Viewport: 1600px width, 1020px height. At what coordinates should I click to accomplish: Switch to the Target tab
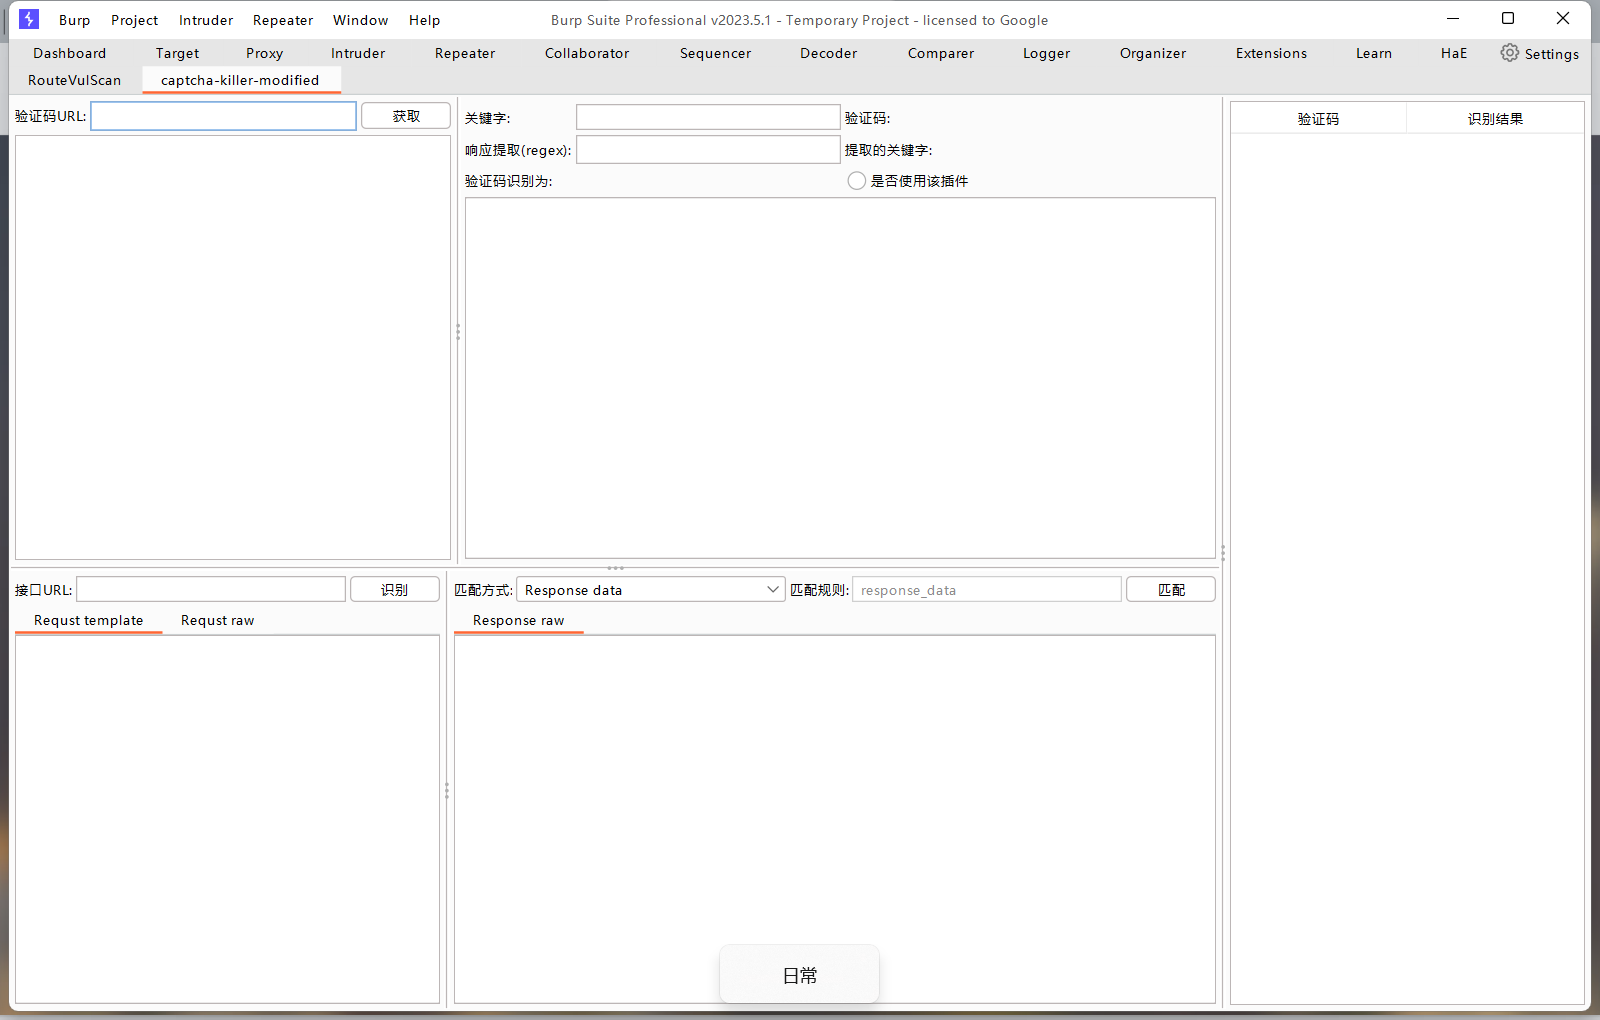point(177,53)
